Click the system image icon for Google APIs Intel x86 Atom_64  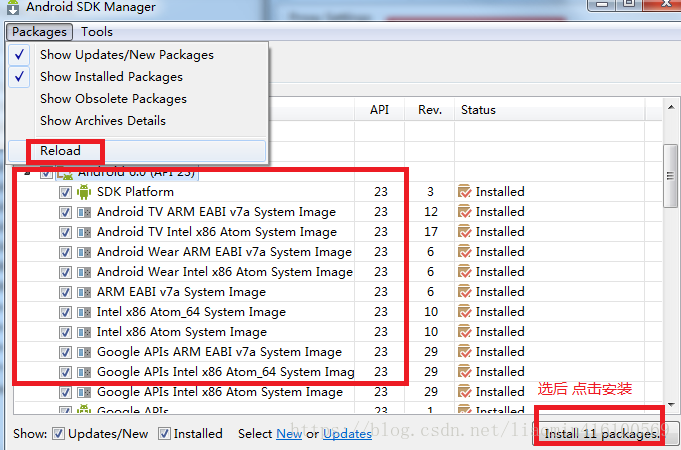tap(84, 372)
